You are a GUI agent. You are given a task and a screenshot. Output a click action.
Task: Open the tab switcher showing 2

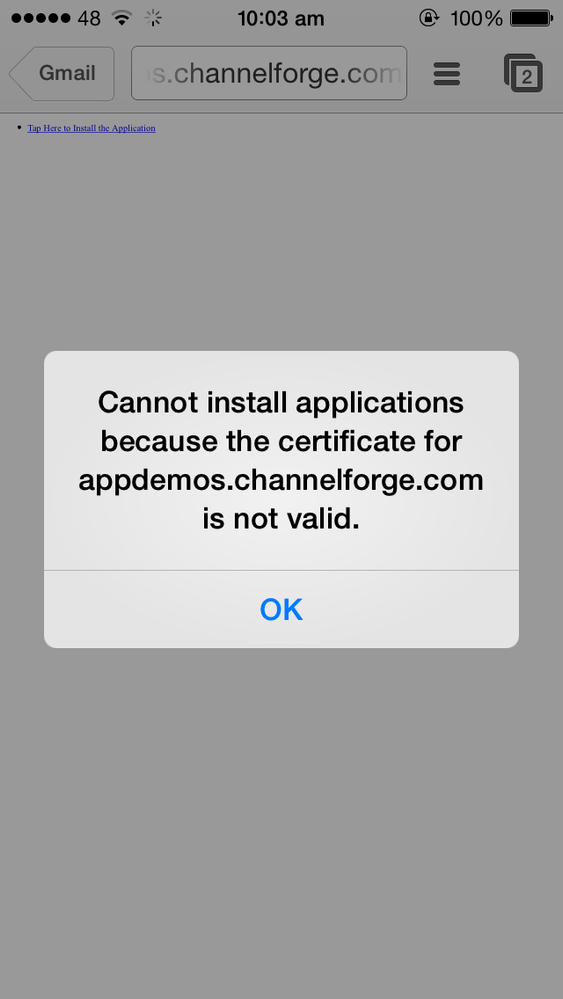coord(524,74)
